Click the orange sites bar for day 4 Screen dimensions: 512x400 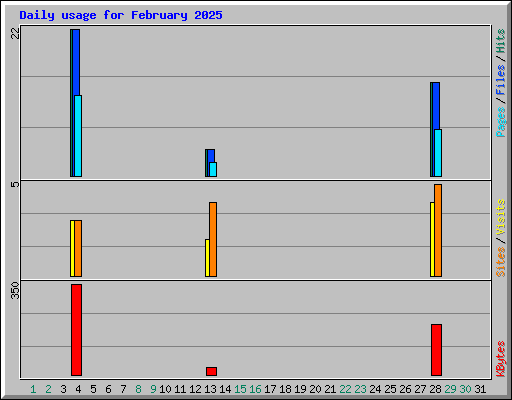coord(78,248)
